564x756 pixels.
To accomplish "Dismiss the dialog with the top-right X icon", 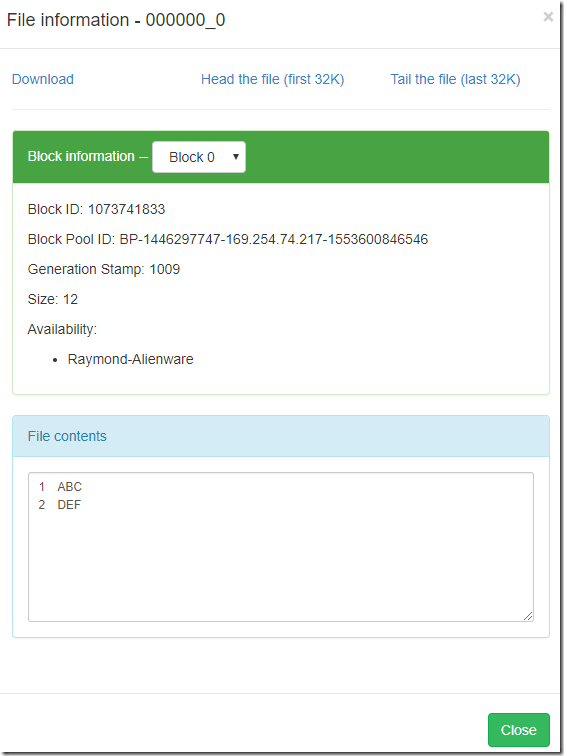I will (x=548, y=17).
